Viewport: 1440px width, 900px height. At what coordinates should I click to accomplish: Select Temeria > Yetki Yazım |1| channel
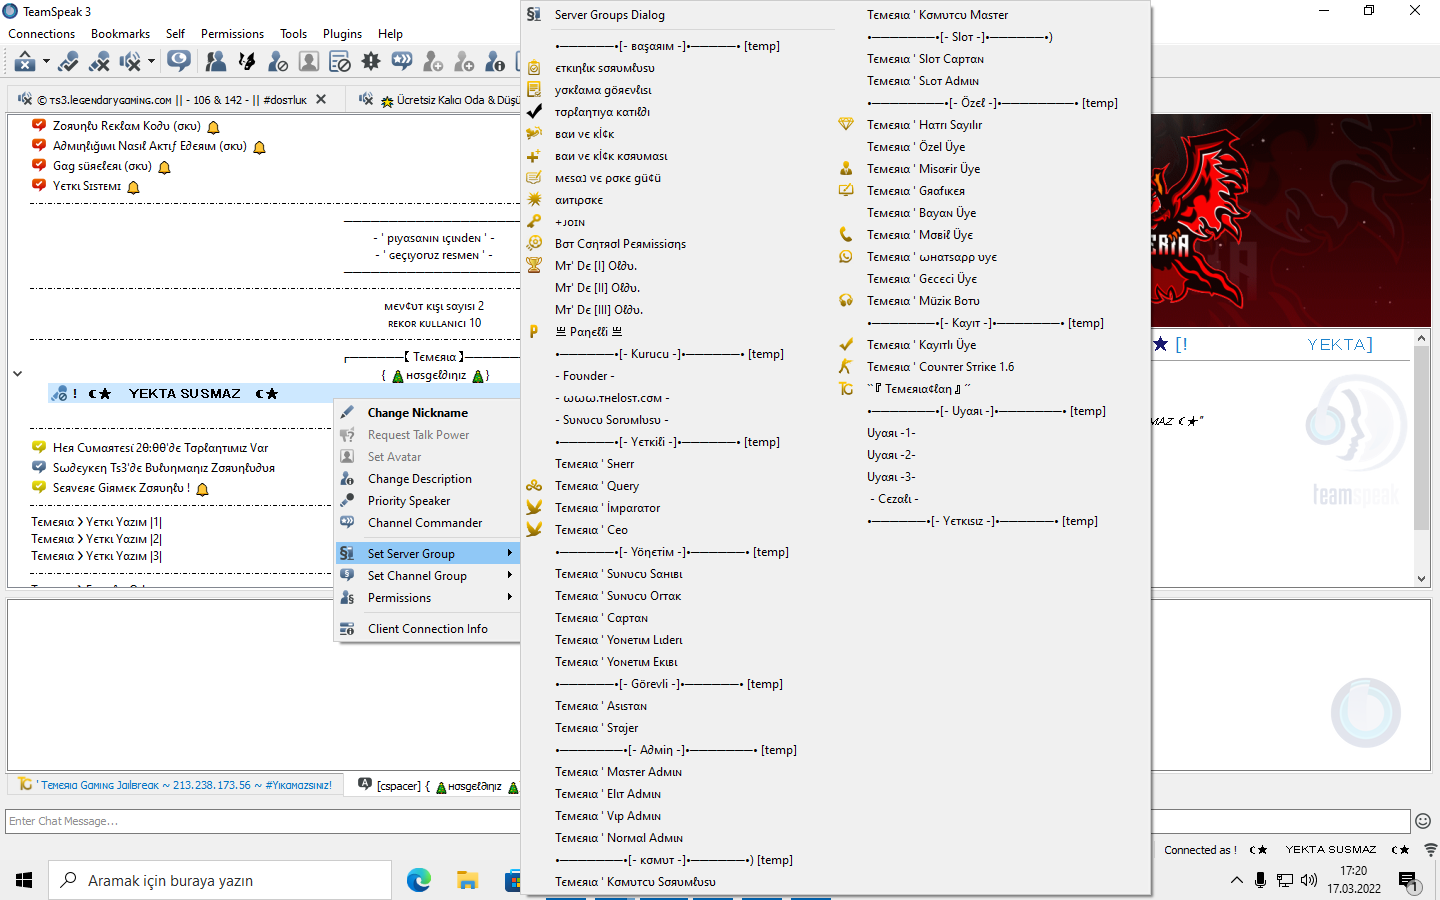click(96, 522)
